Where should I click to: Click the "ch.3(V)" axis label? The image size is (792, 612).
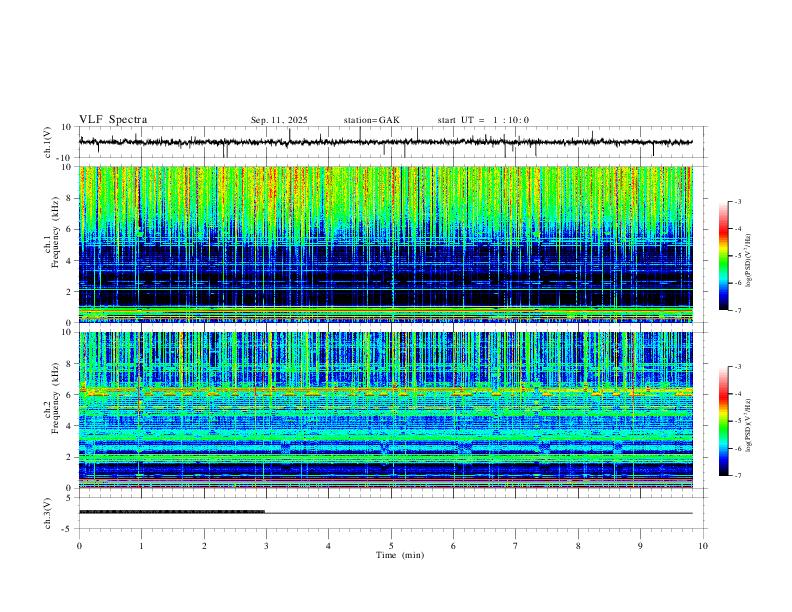click(48, 513)
